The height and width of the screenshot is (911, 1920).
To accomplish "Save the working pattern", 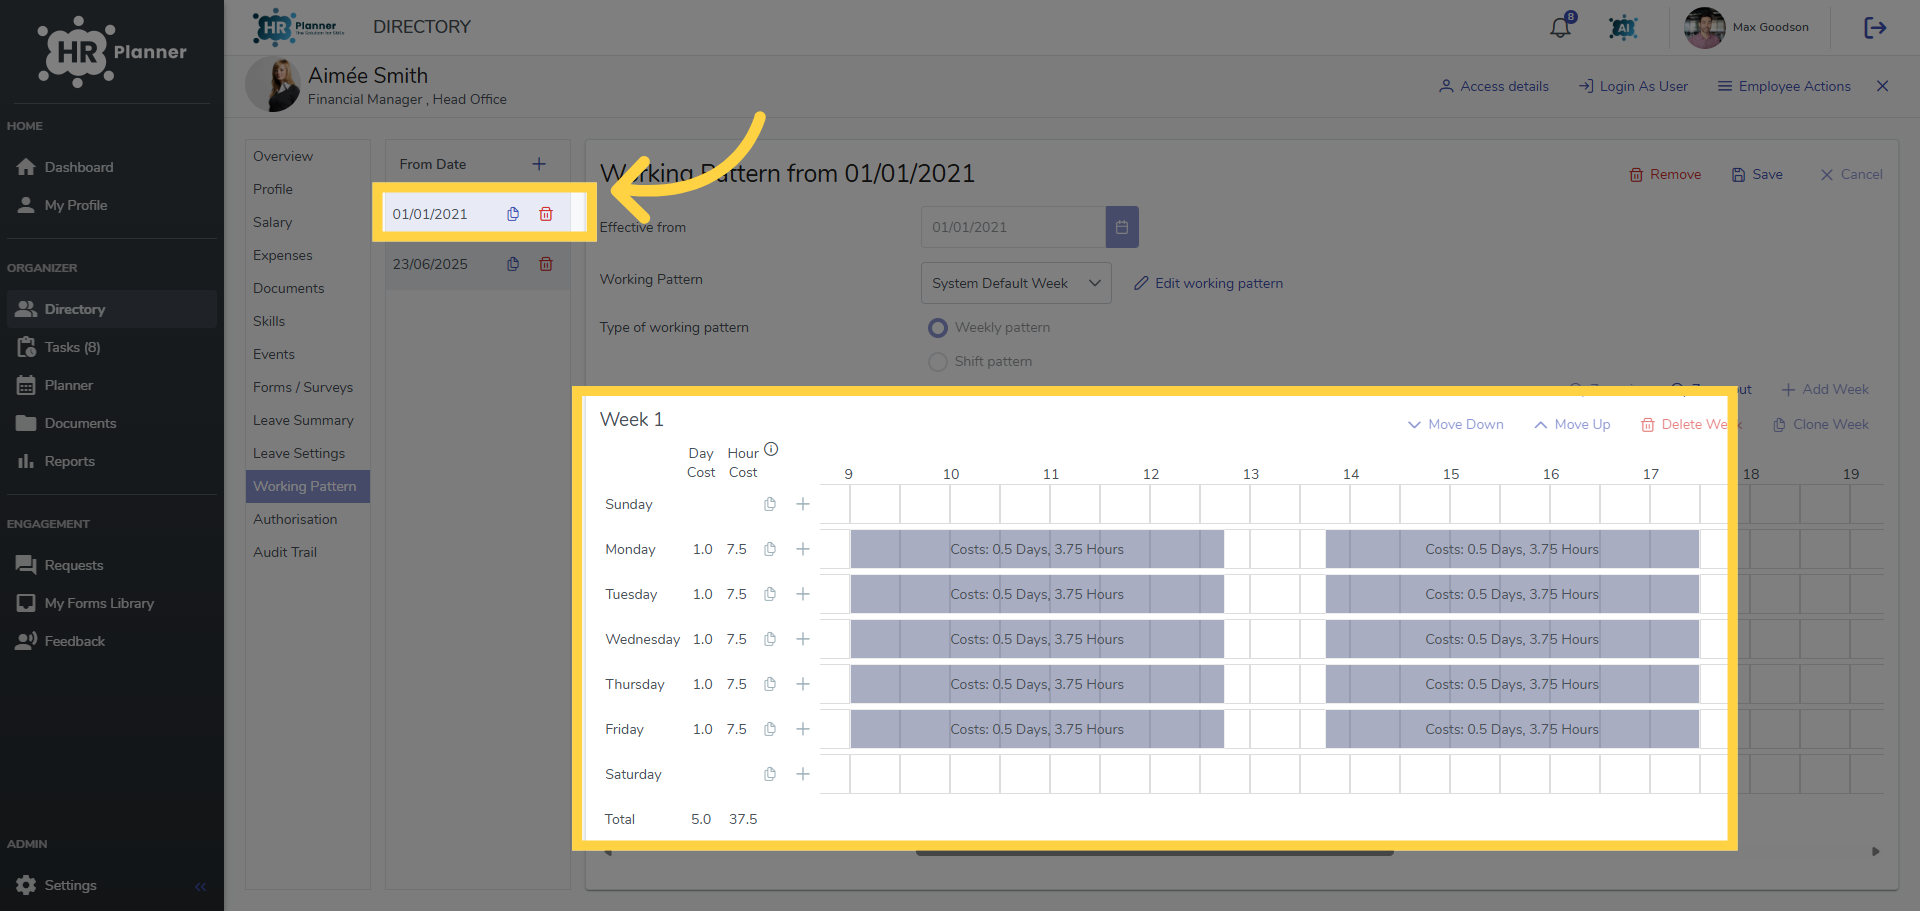I will coord(1757,175).
